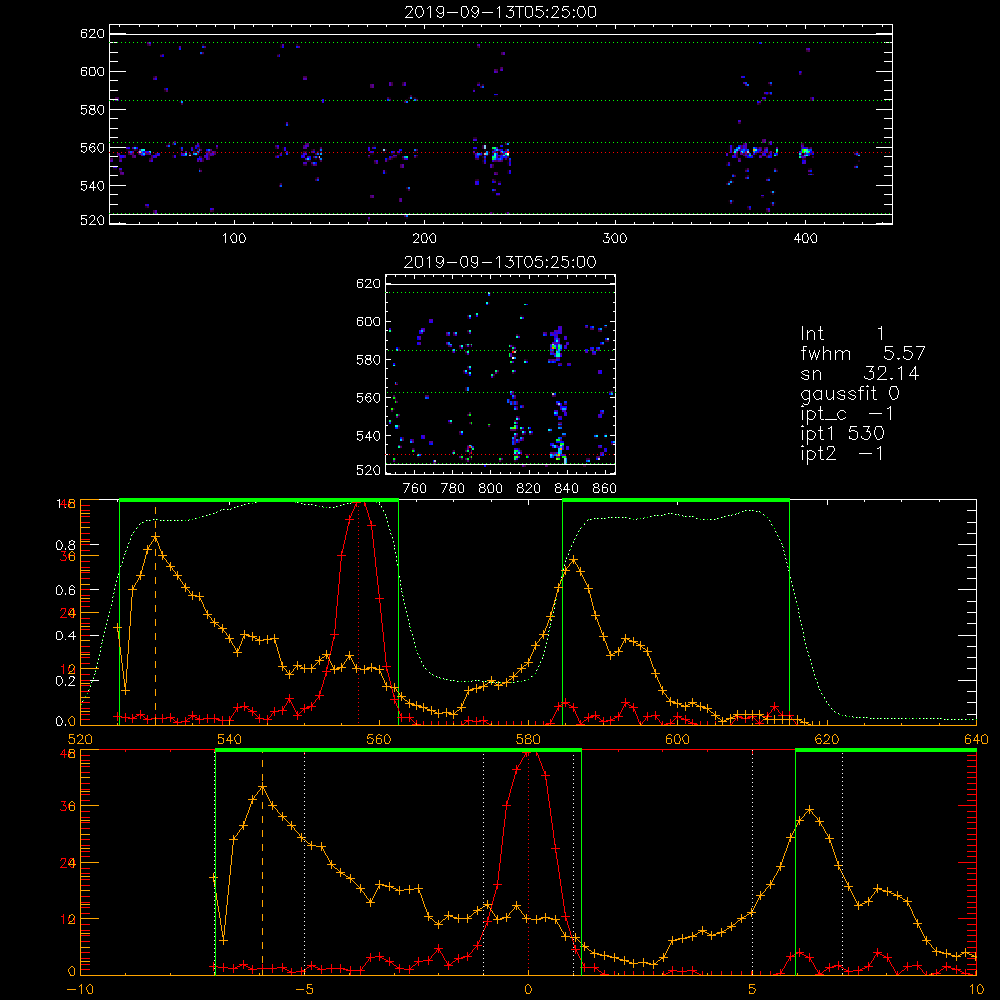The image size is (1000, 1000).
Task: Click the left thick green bar atop the bottom plot
Action: [x=399, y=750]
